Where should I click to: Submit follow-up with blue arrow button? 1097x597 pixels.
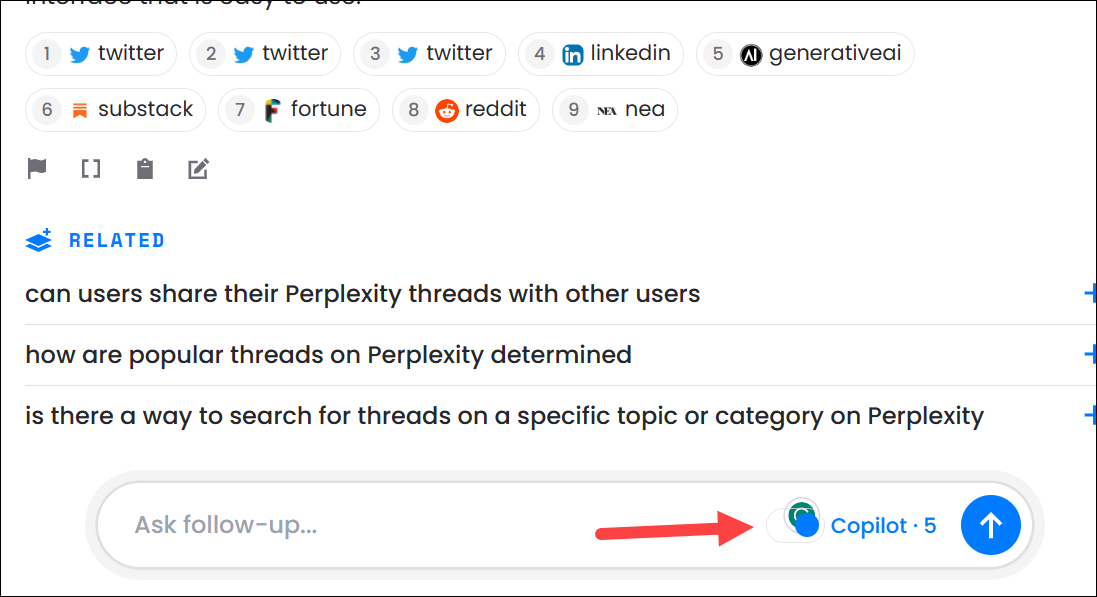[x=990, y=525]
